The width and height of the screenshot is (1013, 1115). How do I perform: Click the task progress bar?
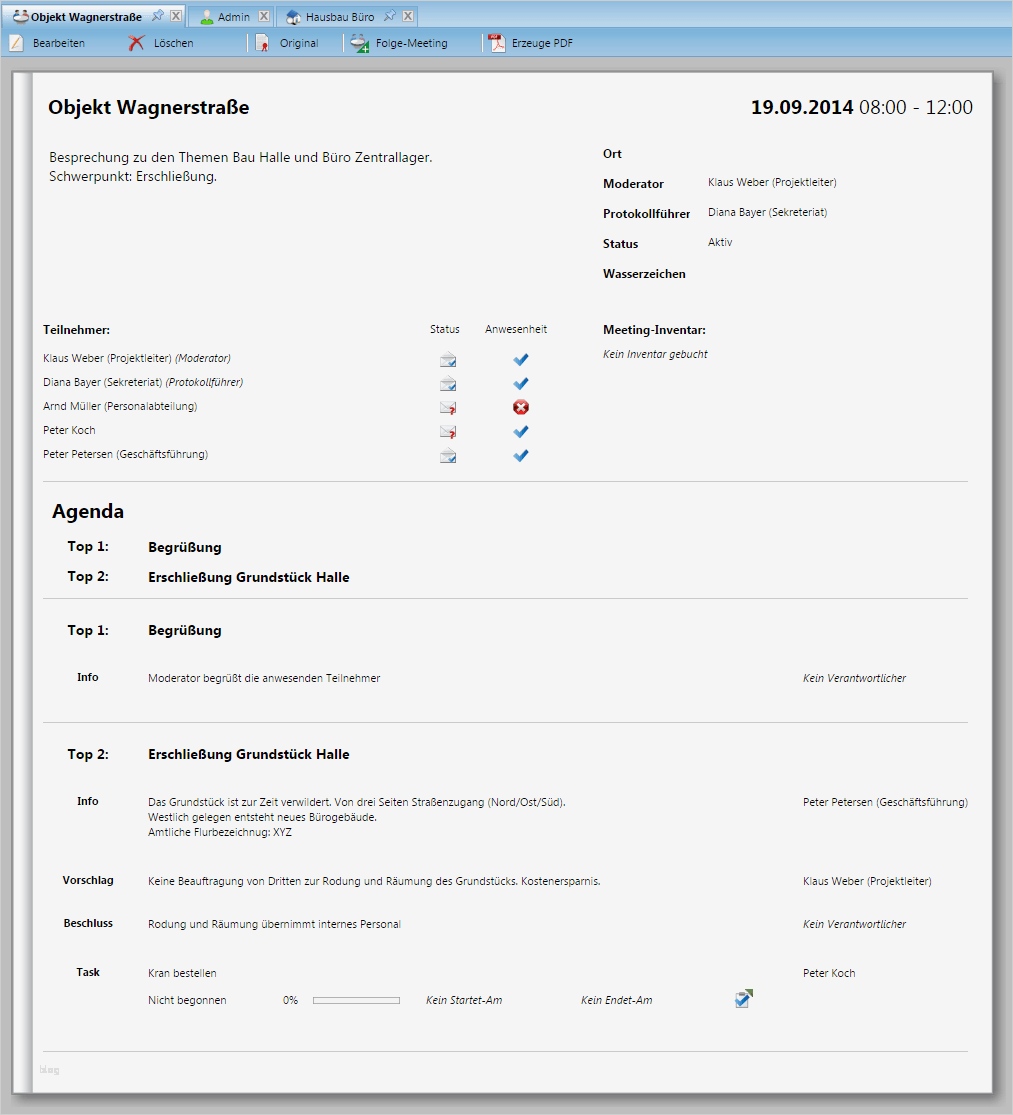[x=356, y=999]
